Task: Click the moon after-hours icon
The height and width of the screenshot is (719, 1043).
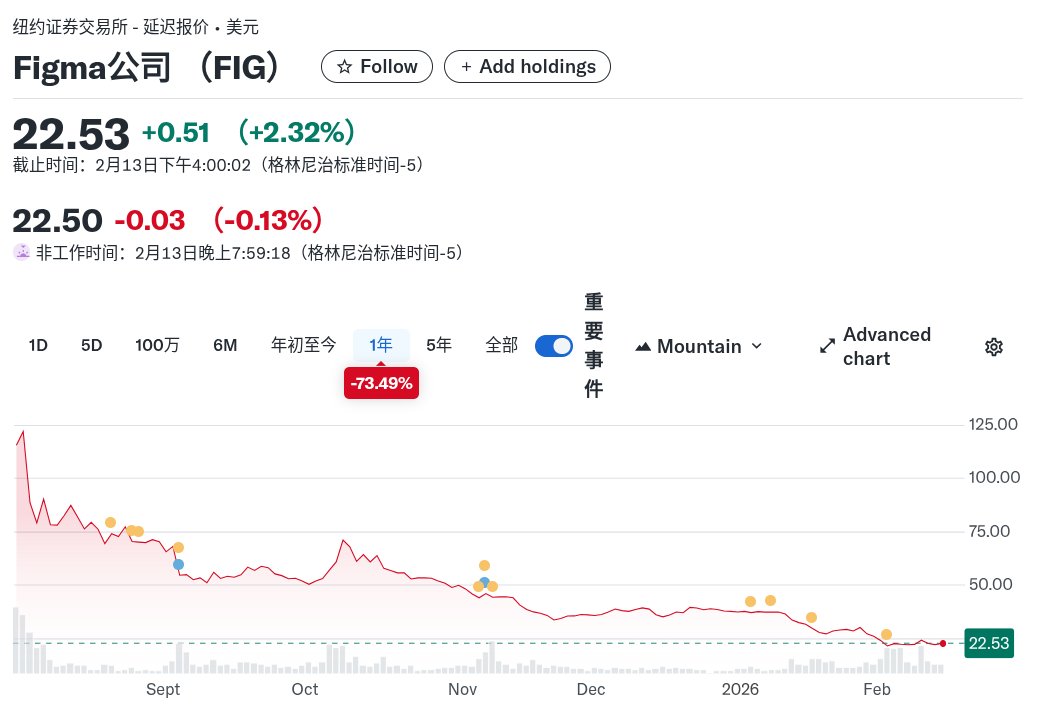Action: tap(22, 253)
